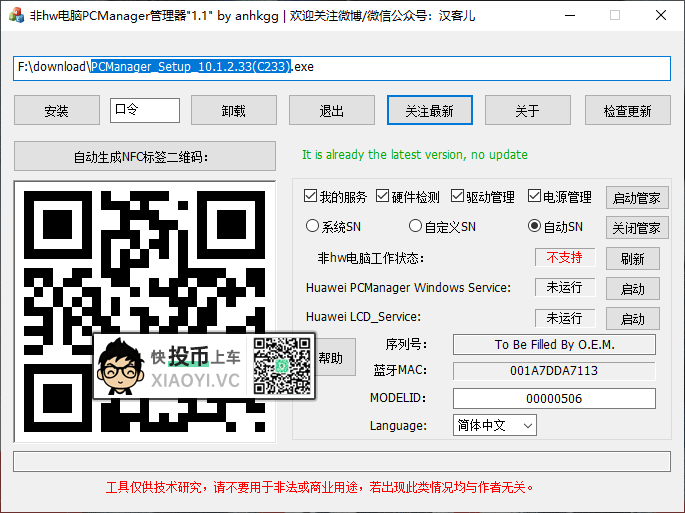Image resolution: width=685 pixels, height=513 pixels.
Task: Click the 安装 (Install) button
Action: [x=57, y=110]
